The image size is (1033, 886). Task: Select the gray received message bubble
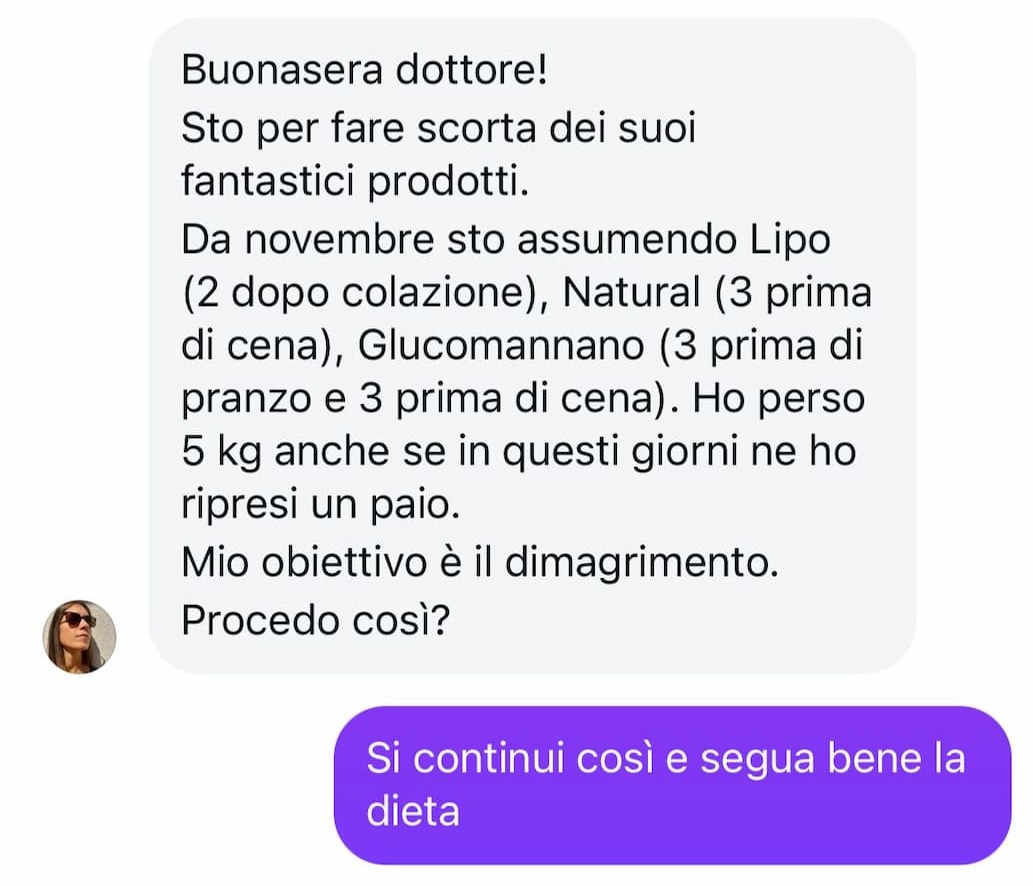pyautogui.click(x=532, y=346)
